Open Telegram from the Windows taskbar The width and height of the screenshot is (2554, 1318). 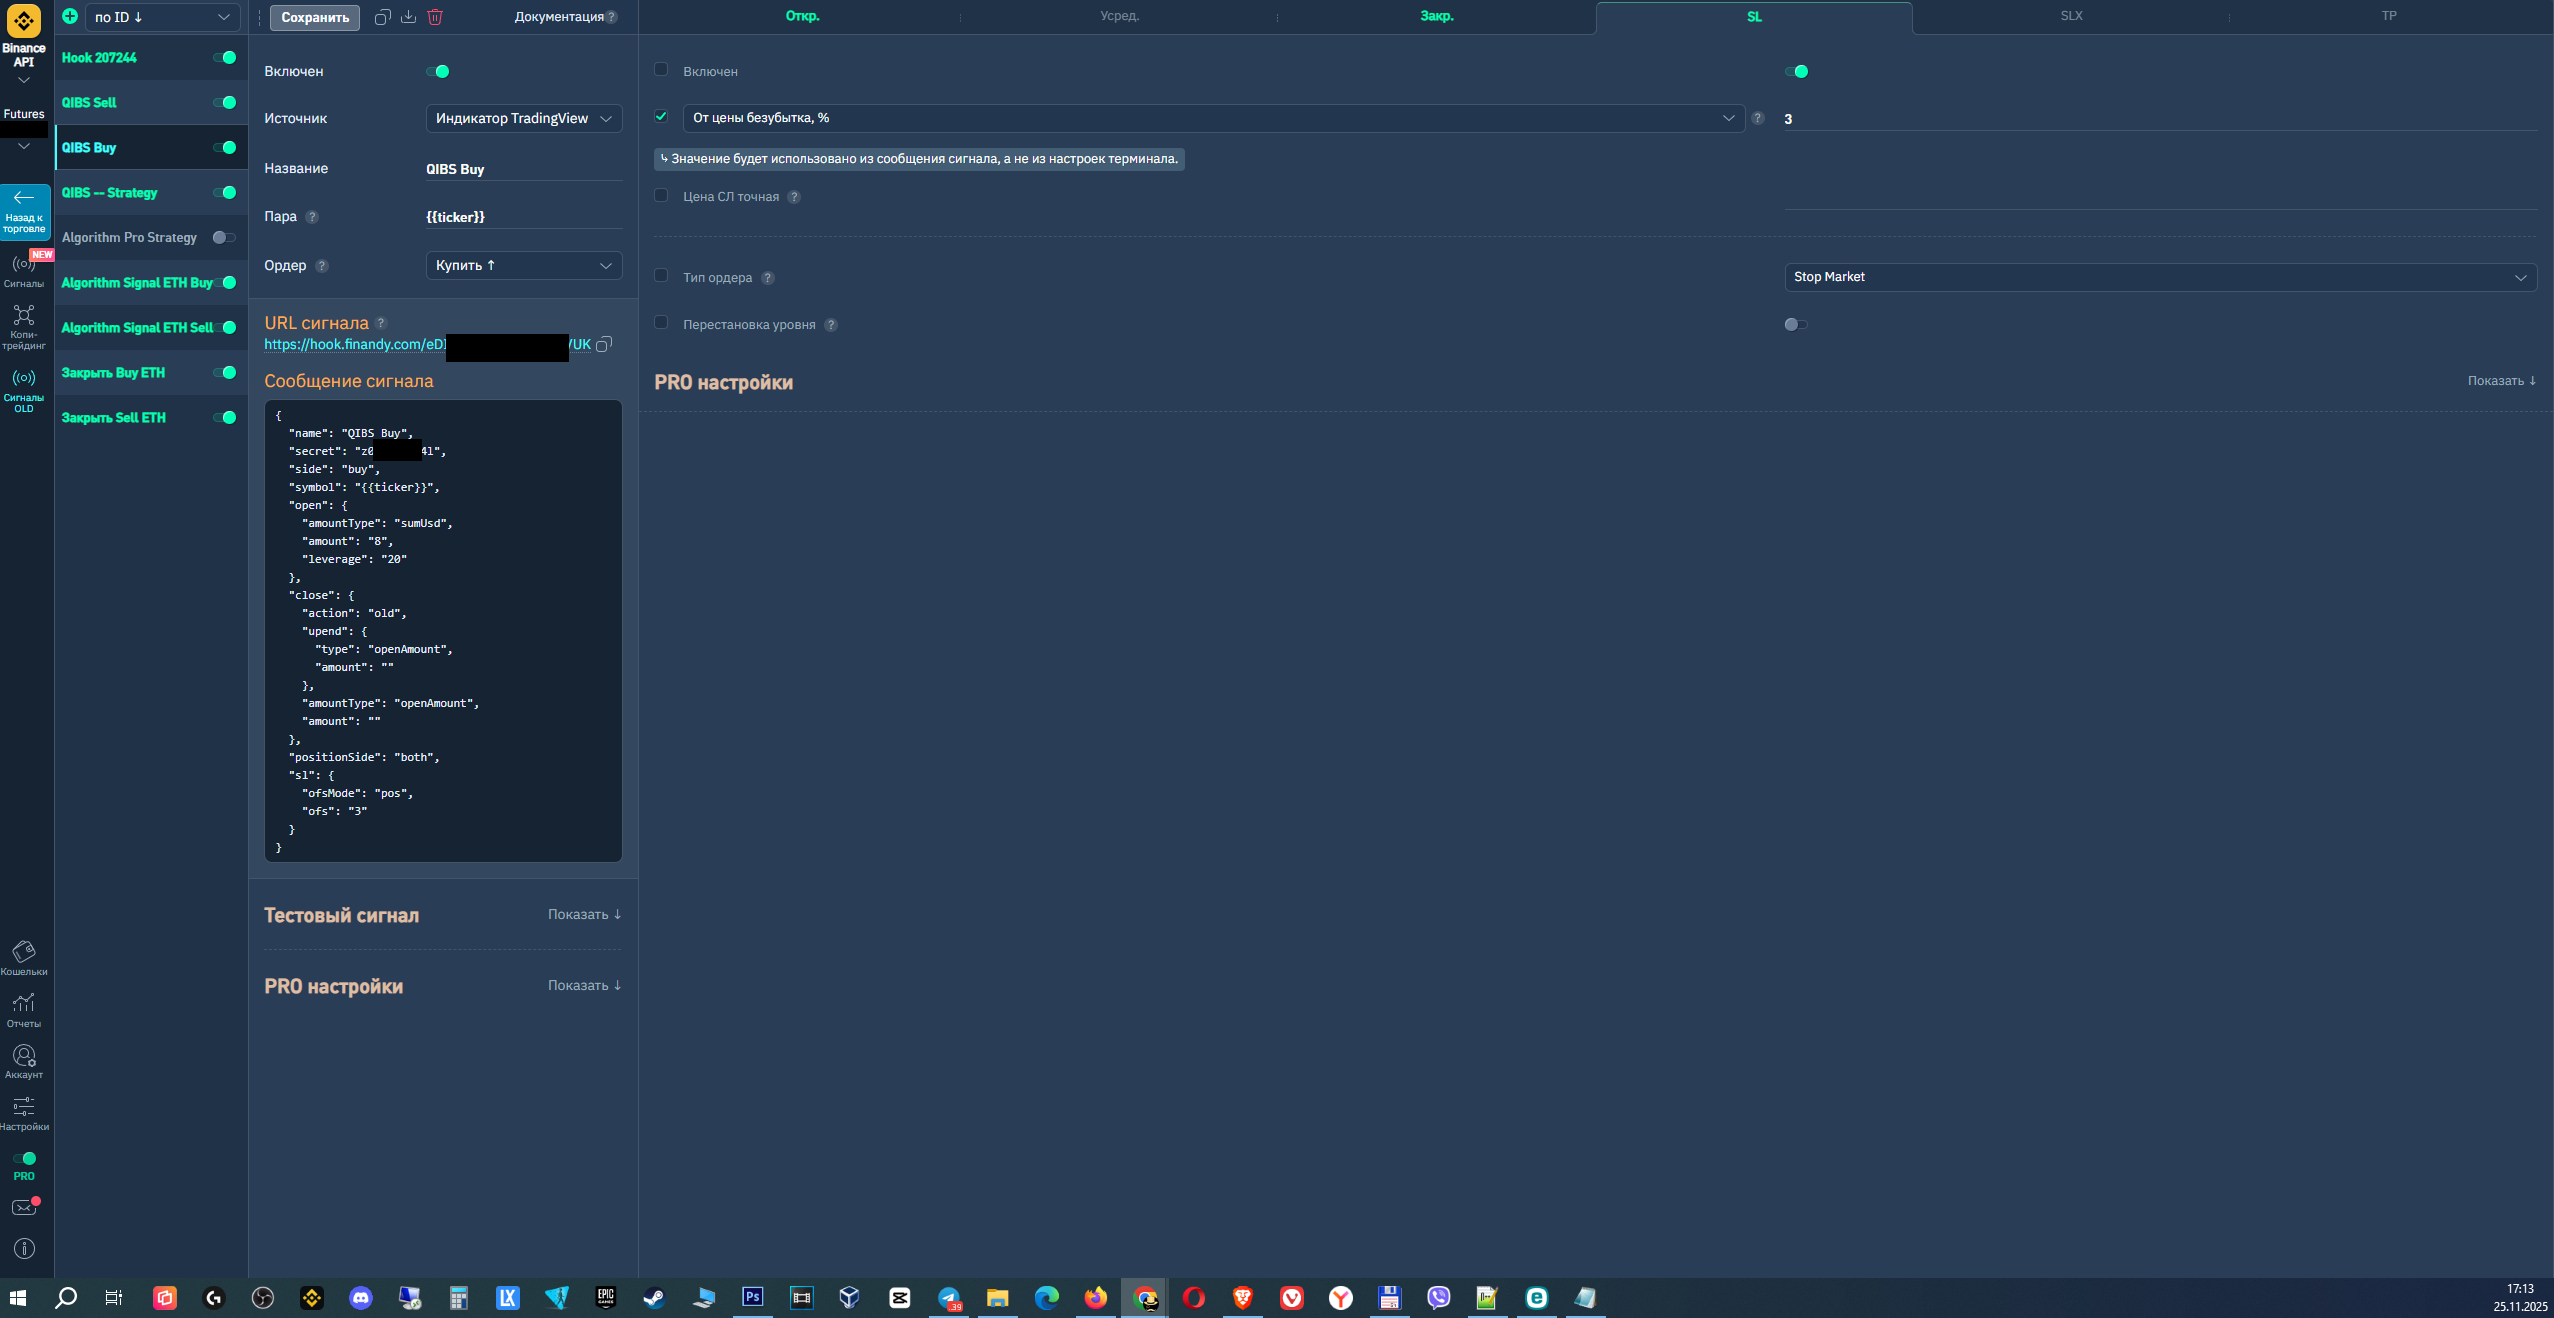(x=948, y=1298)
